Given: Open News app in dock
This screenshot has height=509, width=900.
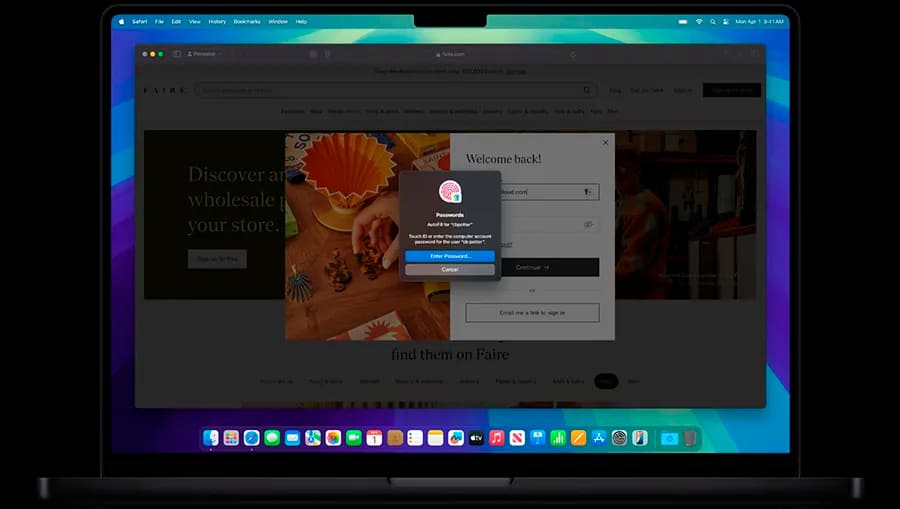Looking at the screenshot, I should coord(517,438).
